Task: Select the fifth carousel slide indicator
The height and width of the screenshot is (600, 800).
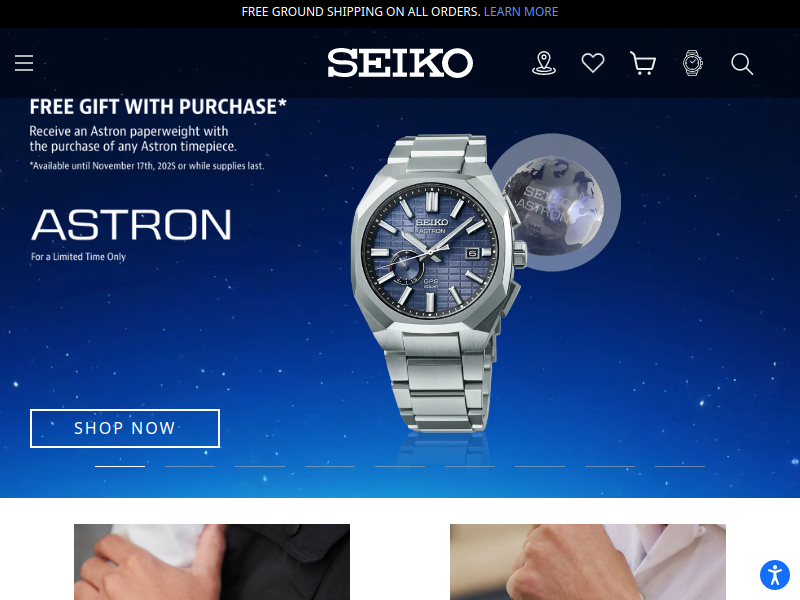Action: pos(400,466)
